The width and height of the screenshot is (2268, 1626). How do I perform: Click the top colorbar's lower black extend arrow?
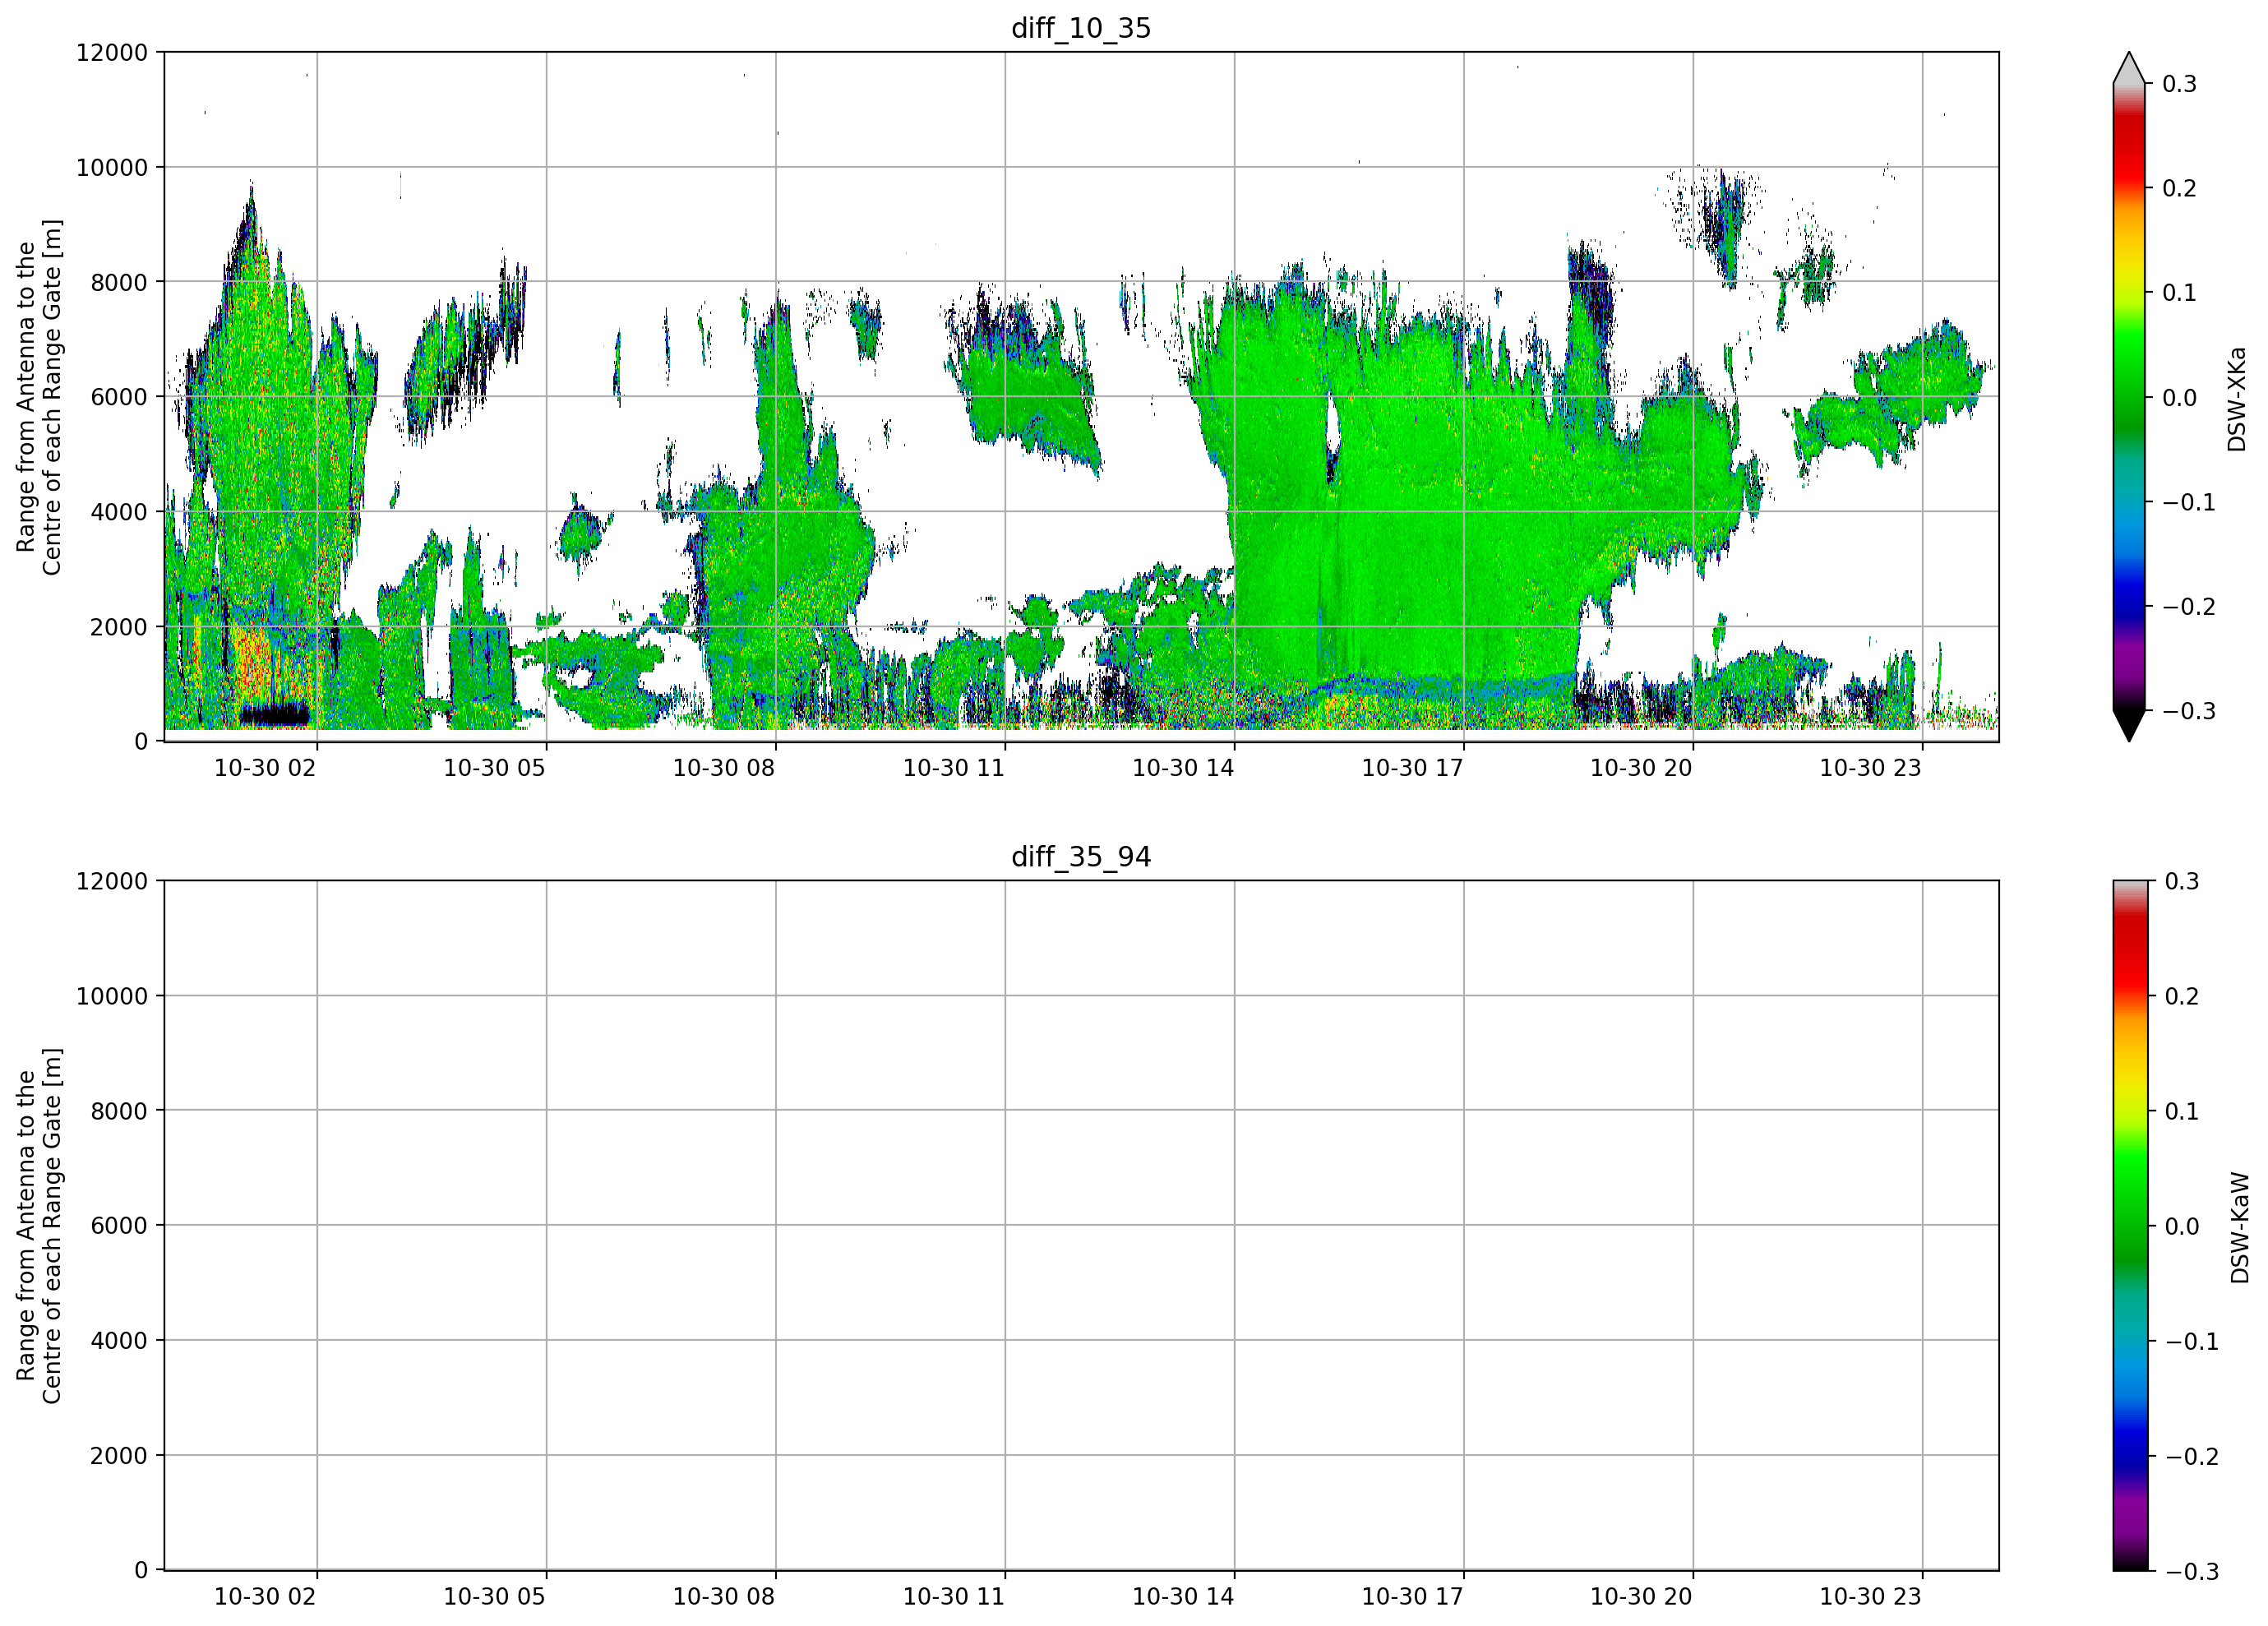pos(2129,726)
